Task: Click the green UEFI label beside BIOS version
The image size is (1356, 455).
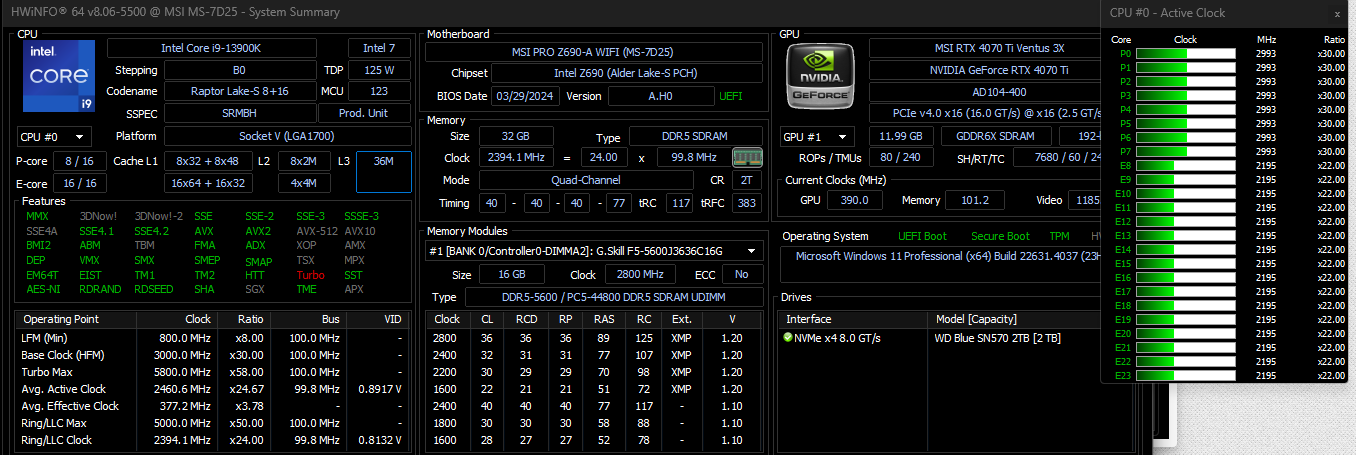Action: pyautogui.click(x=731, y=96)
